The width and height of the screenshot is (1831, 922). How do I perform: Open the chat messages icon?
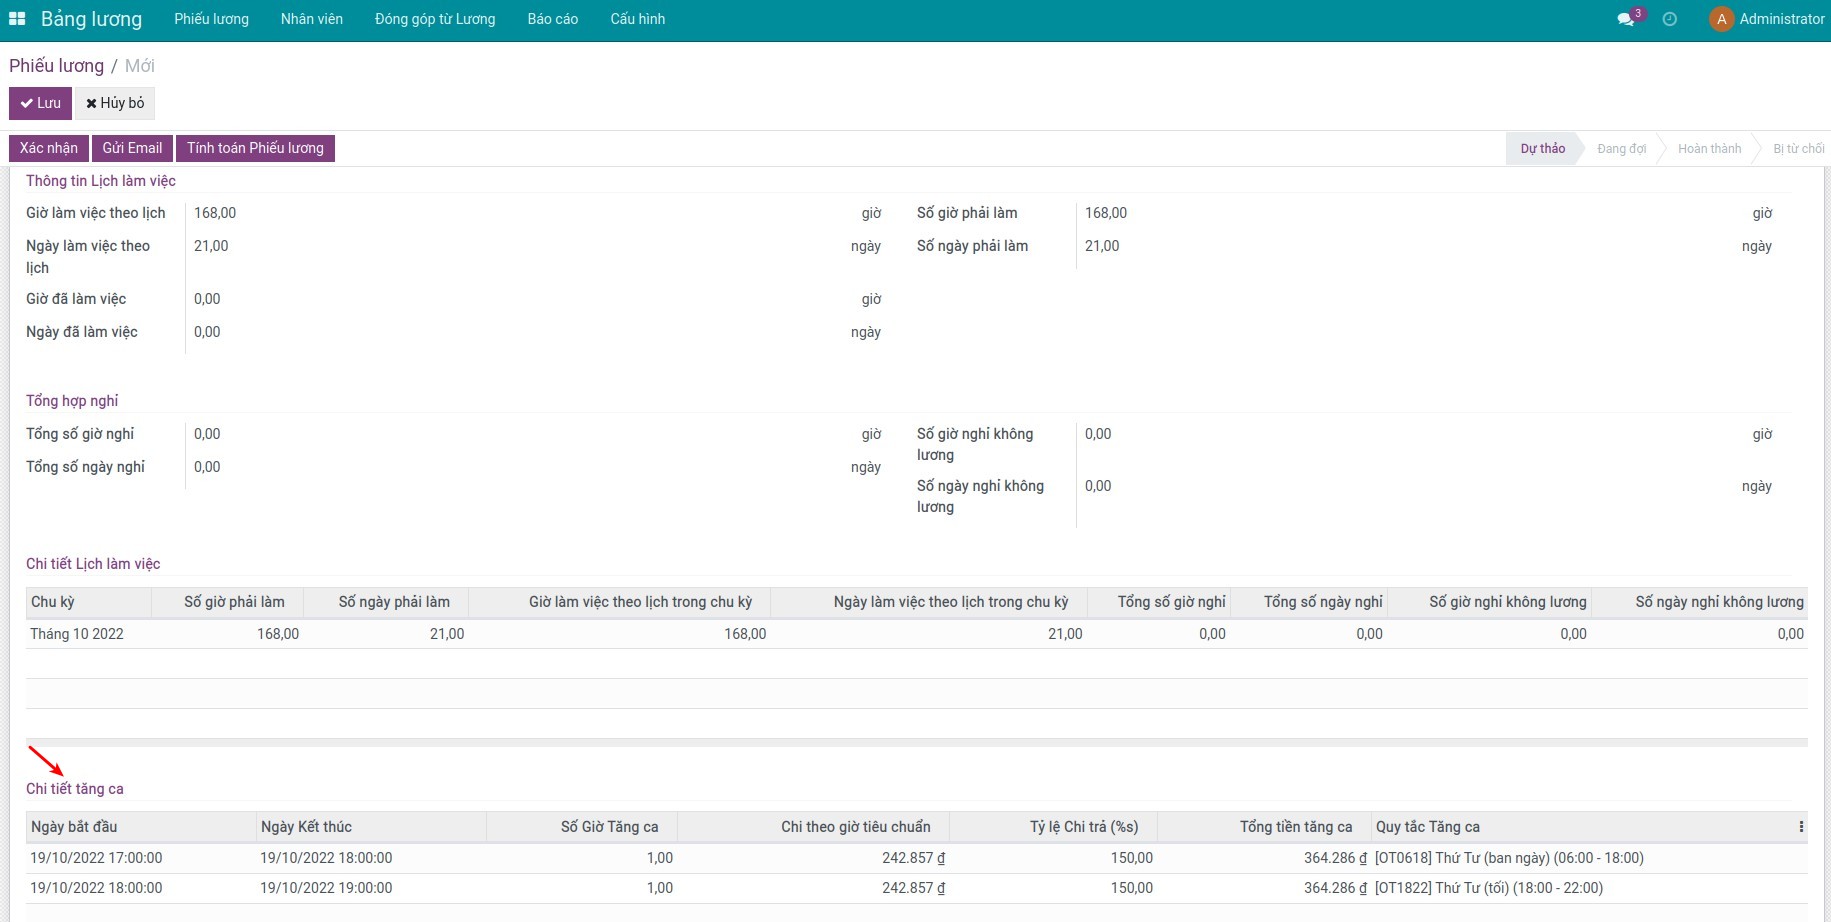(x=1626, y=19)
